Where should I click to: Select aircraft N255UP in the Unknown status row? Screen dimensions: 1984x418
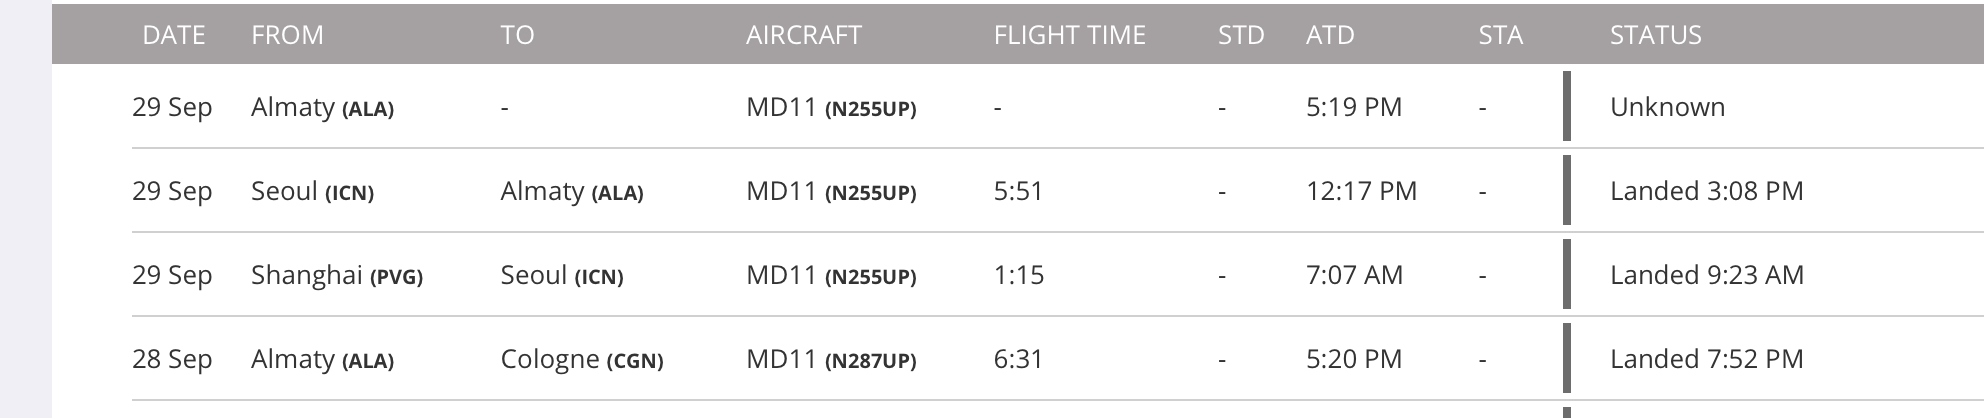click(870, 108)
